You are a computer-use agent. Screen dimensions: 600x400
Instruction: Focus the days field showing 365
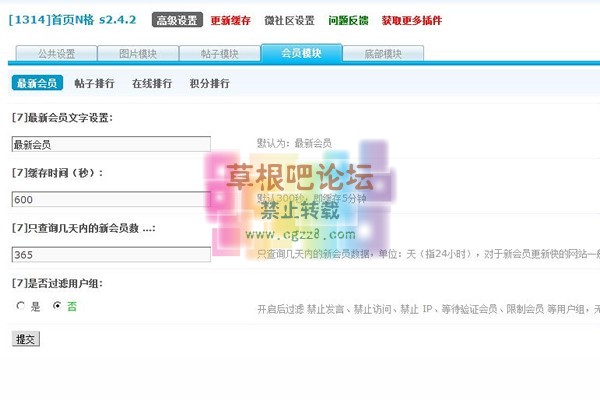point(111,255)
